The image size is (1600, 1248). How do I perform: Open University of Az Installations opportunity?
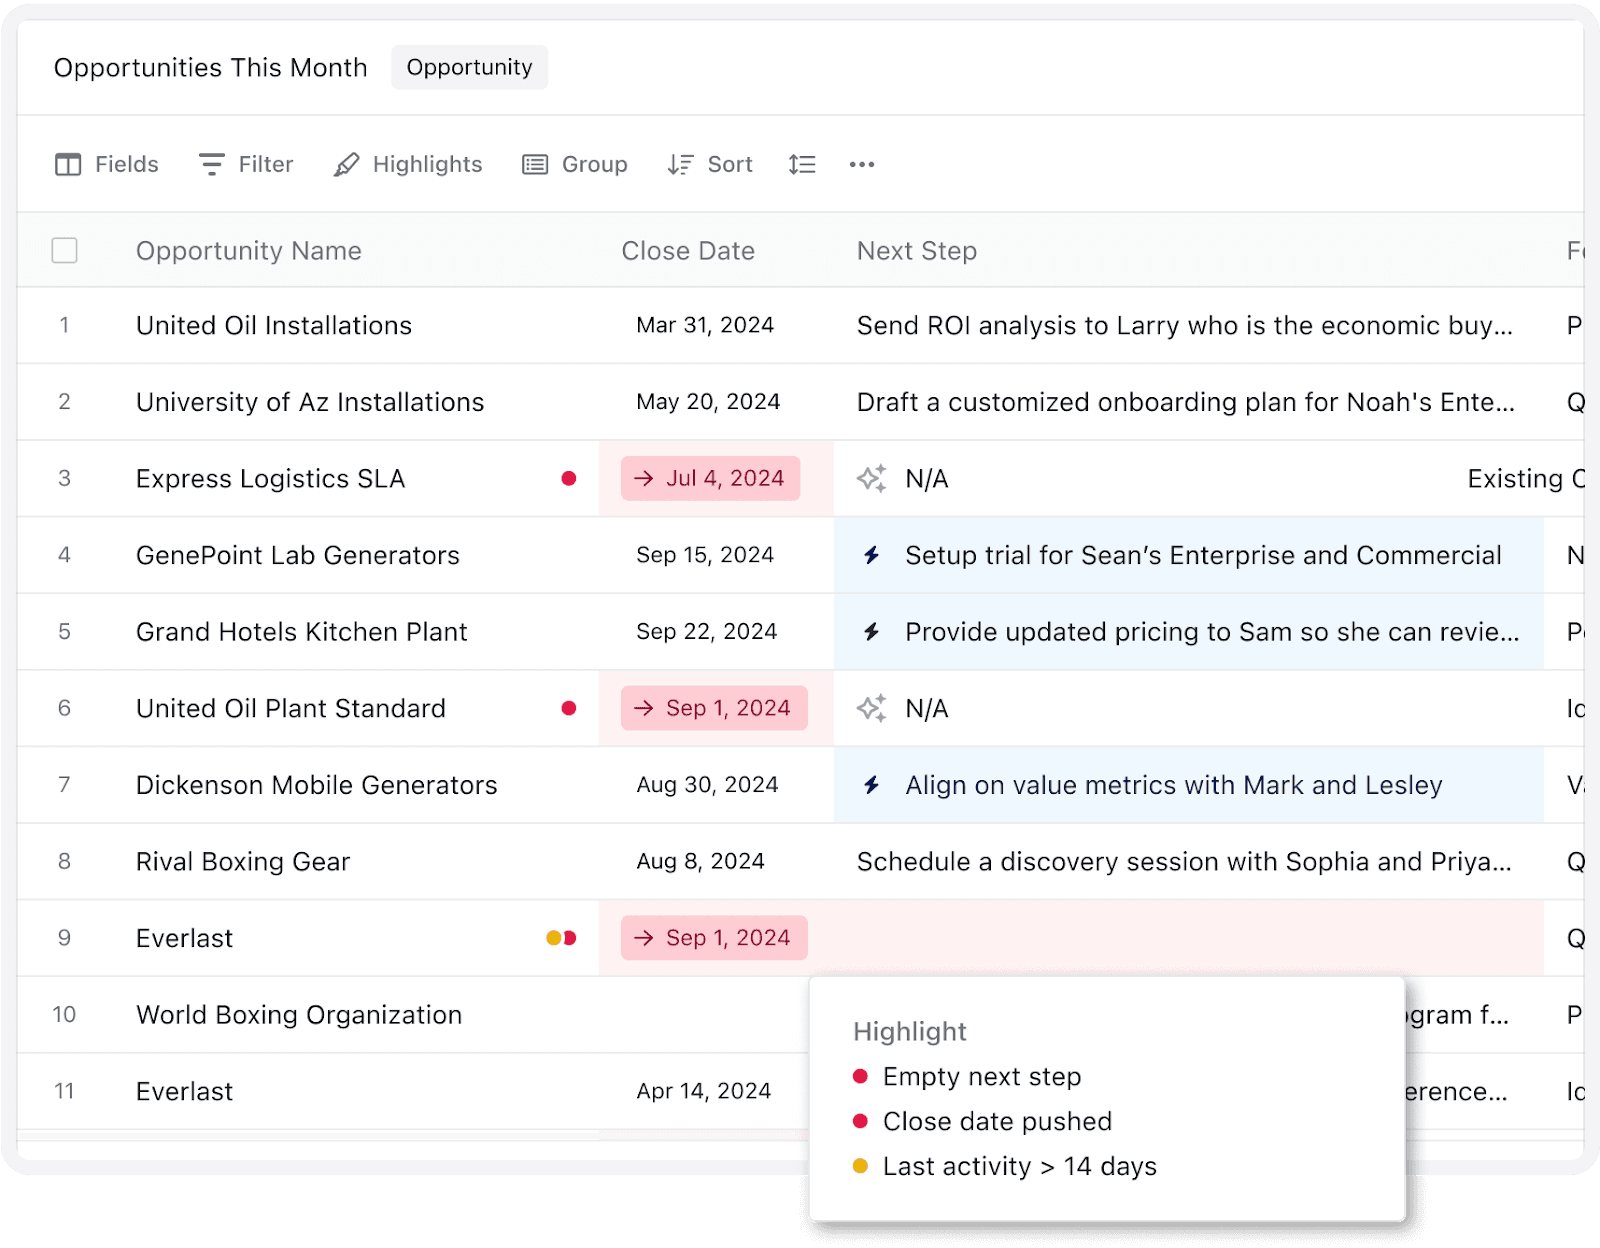(x=310, y=402)
